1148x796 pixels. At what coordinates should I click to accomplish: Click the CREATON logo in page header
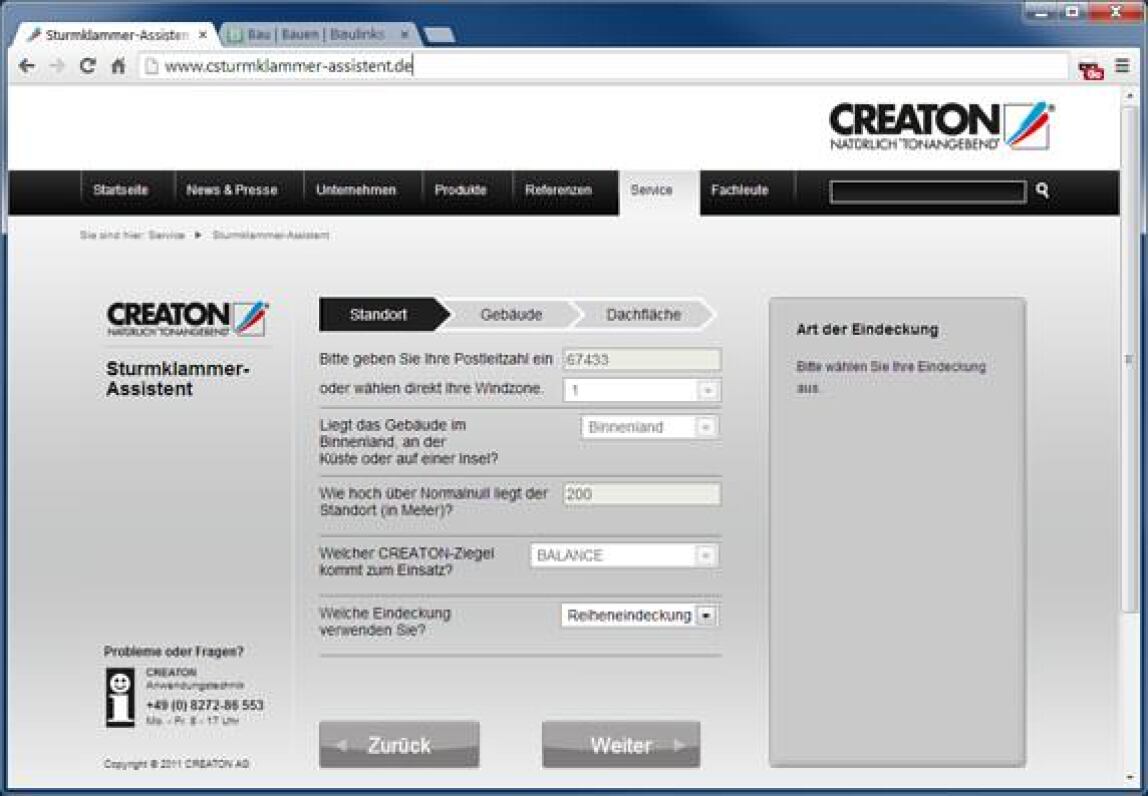pyautogui.click(x=942, y=127)
